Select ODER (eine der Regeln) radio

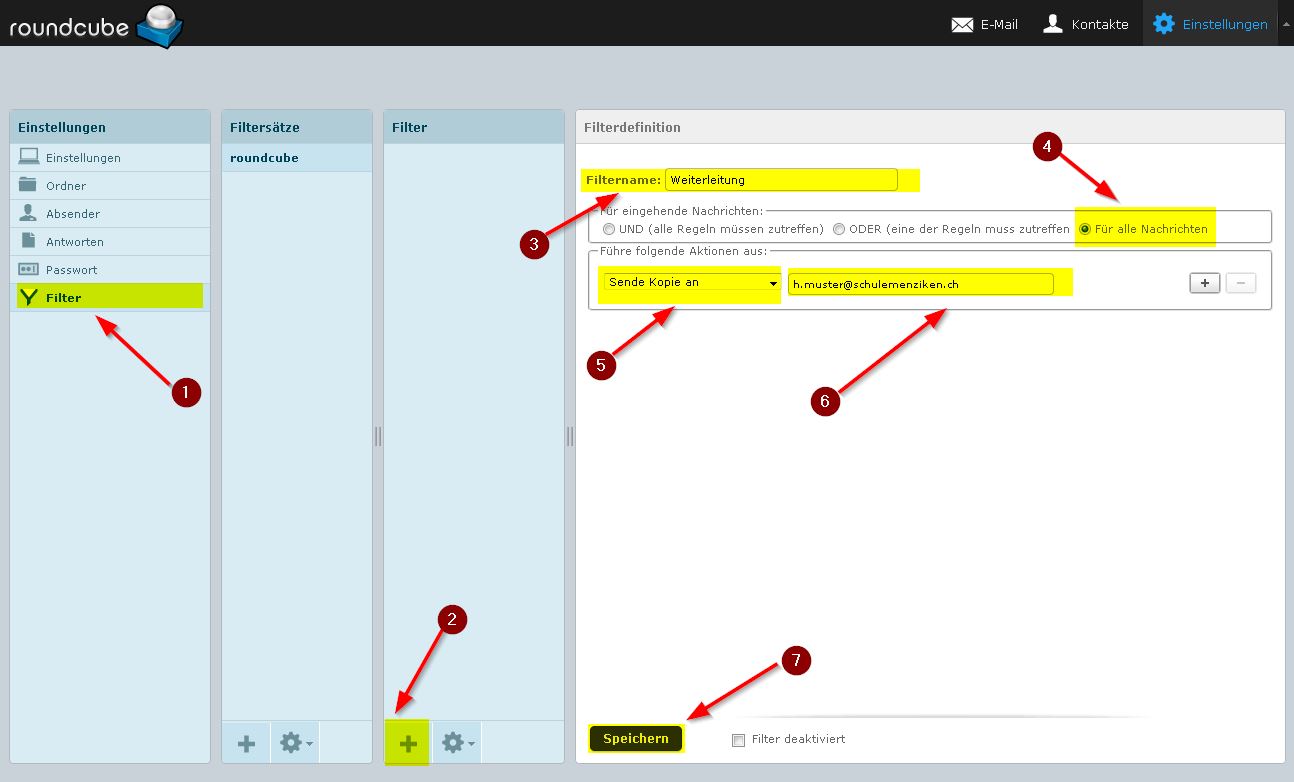click(839, 229)
